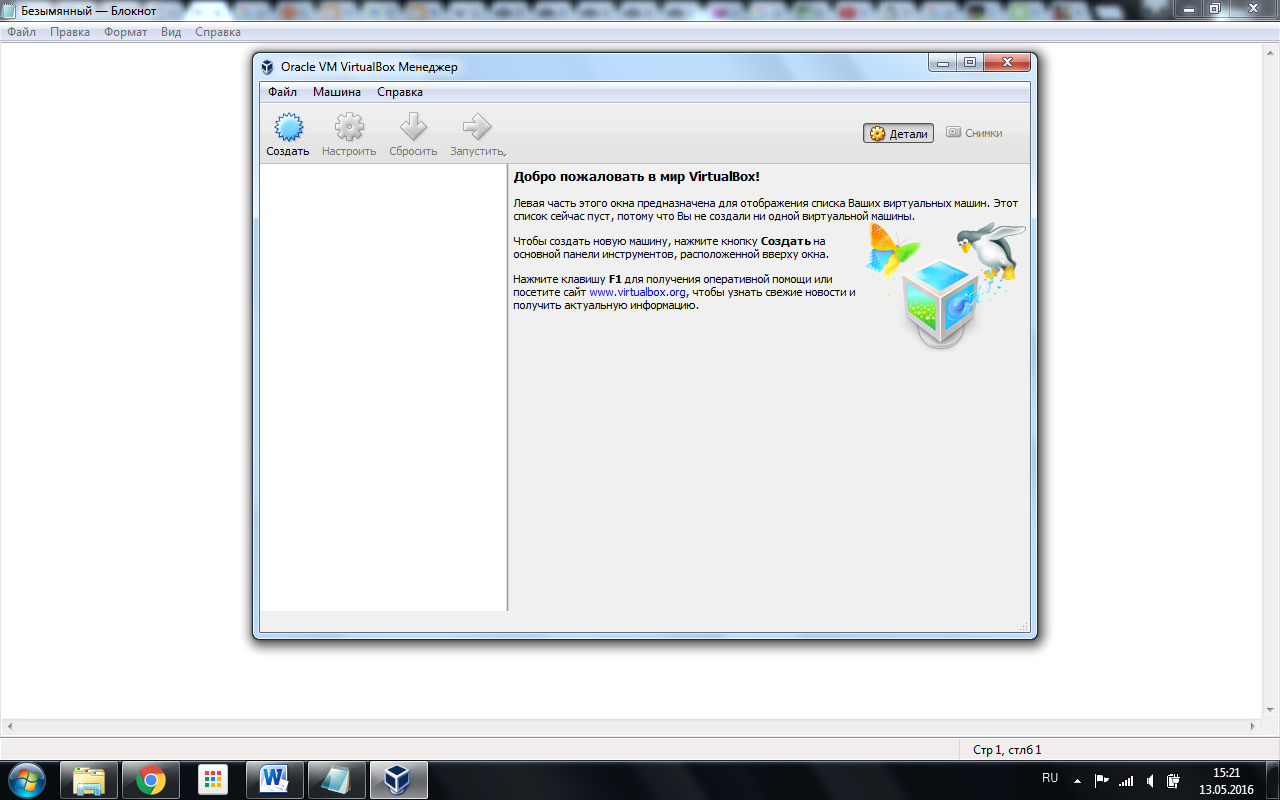Image resolution: width=1280 pixels, height=800 pixels.
Task: Click the VirtualBox taskbar icon
Action: point(399,780)
